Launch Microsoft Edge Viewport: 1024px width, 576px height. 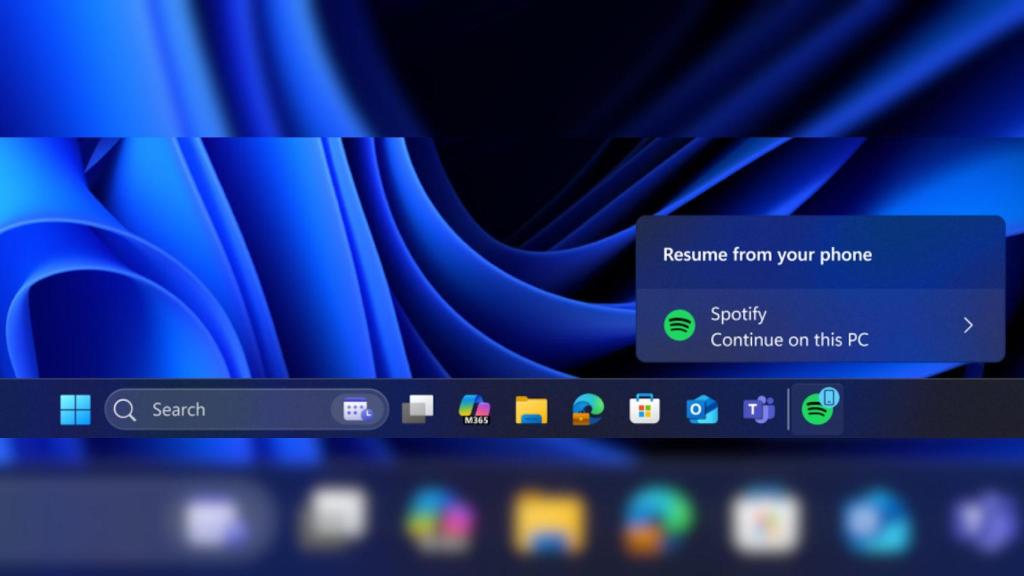[x=588, y=409]
